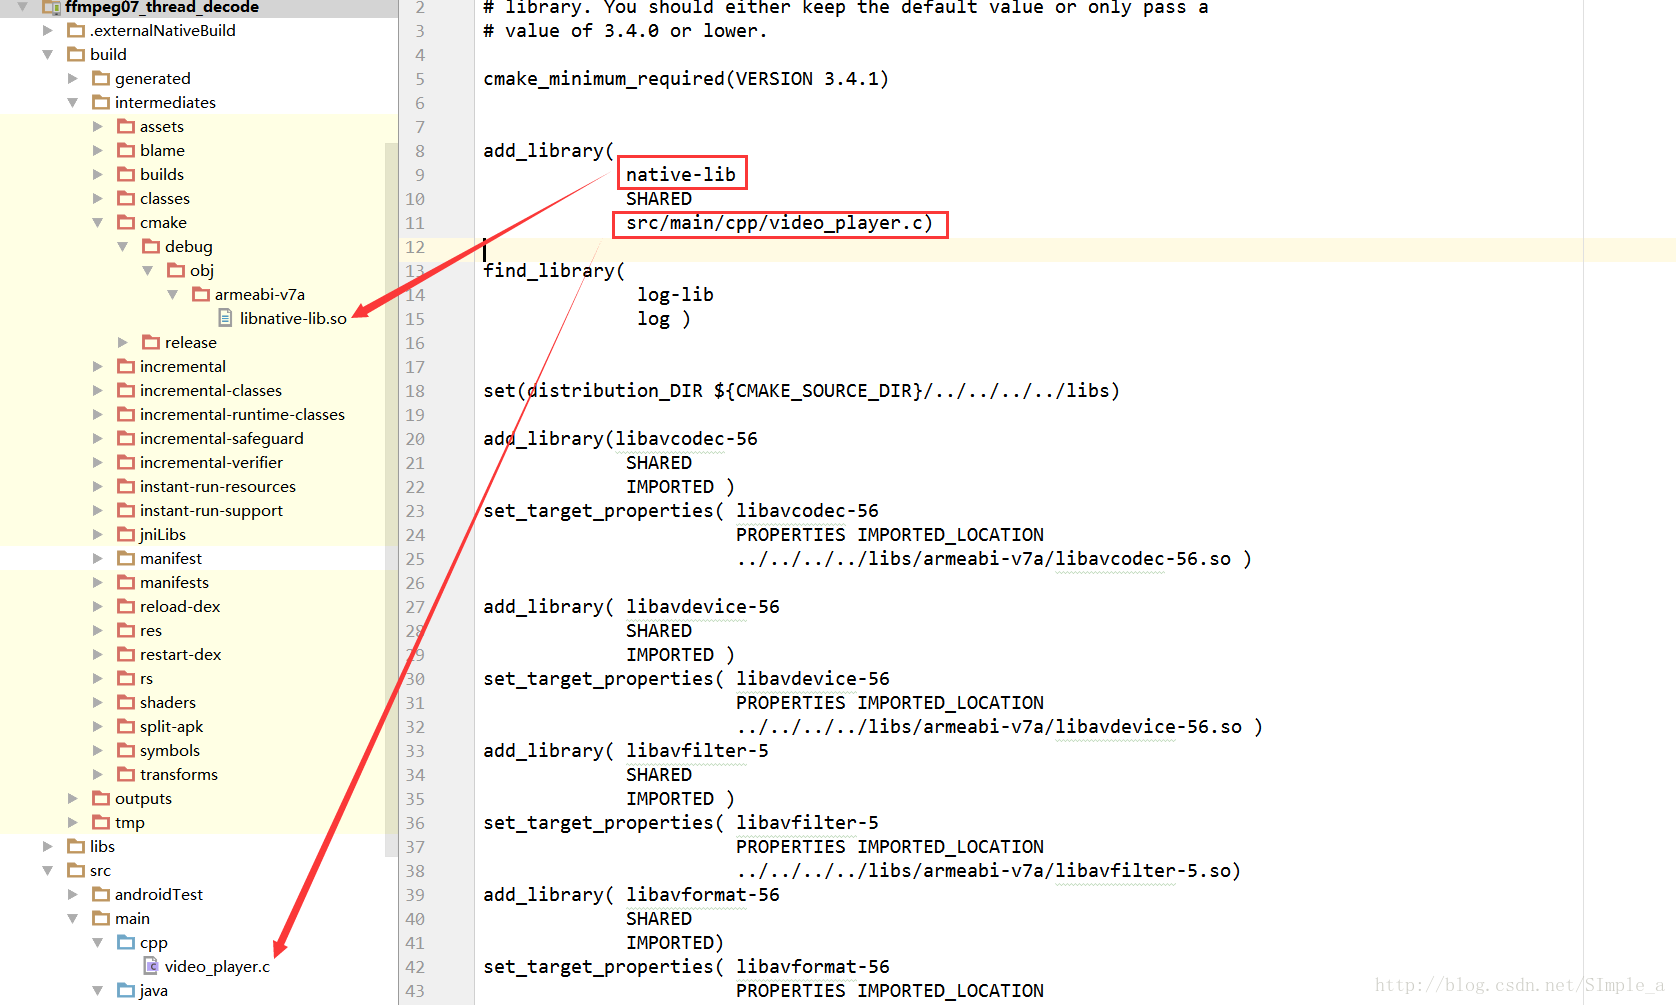Select the reload-dex folder
The width and height of the screenshot is (1676, 1005).
[180, 606]
